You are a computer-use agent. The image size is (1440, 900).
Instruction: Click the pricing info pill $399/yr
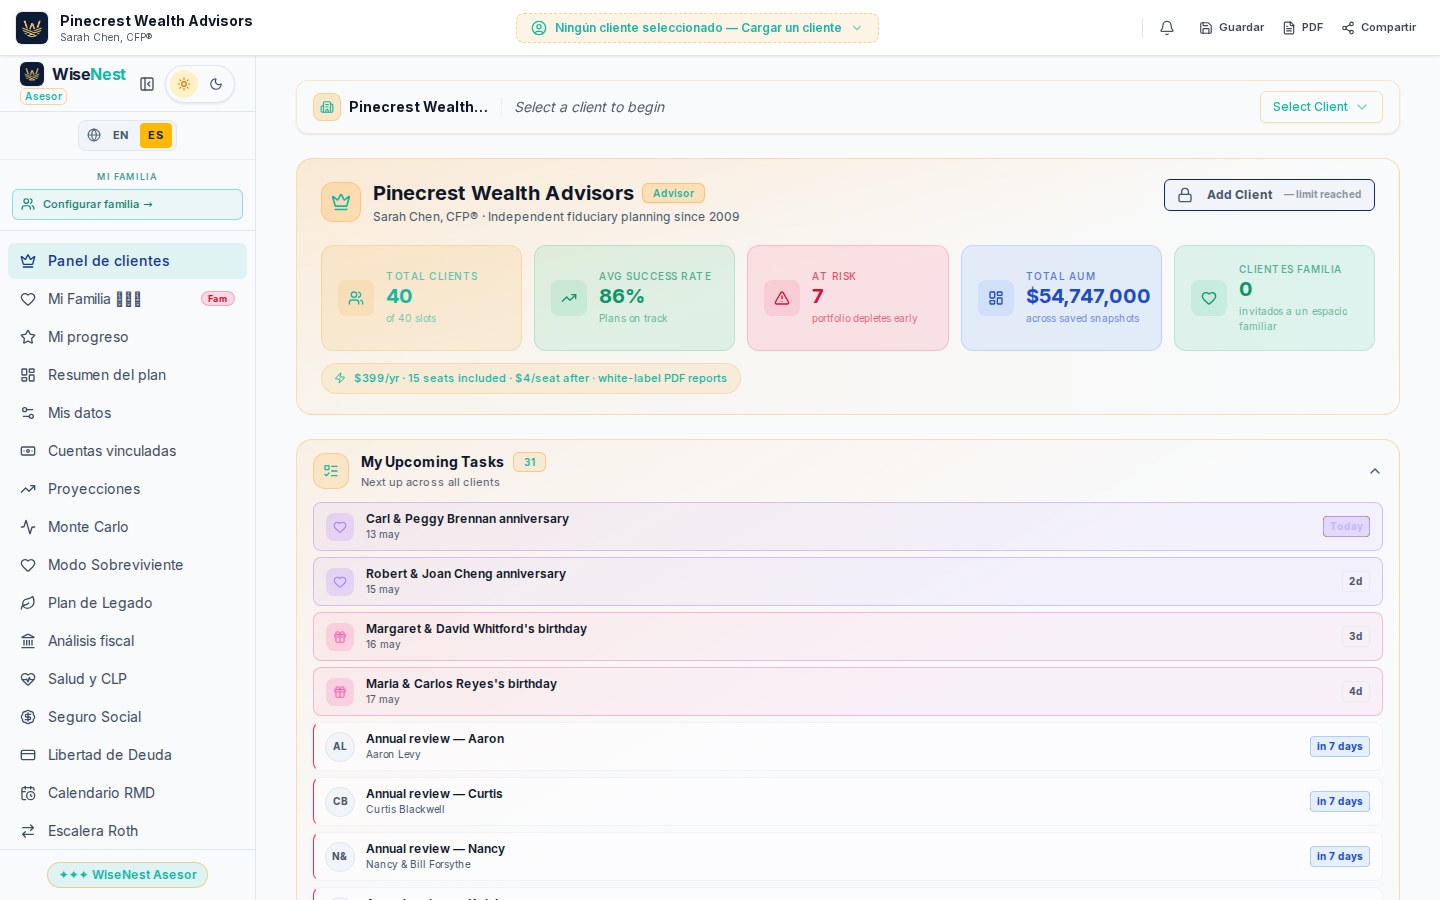tap(531, 379)
